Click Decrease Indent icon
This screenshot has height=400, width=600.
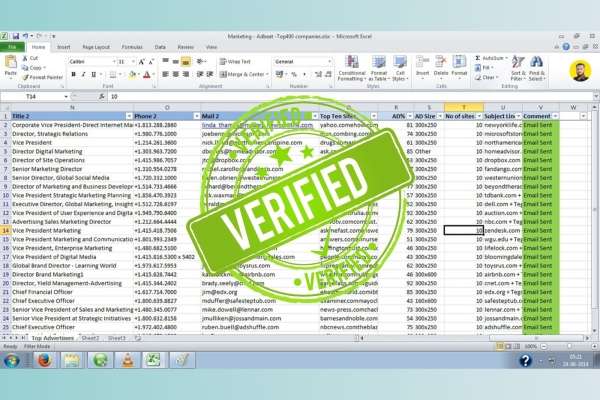(x=200, y=74)
